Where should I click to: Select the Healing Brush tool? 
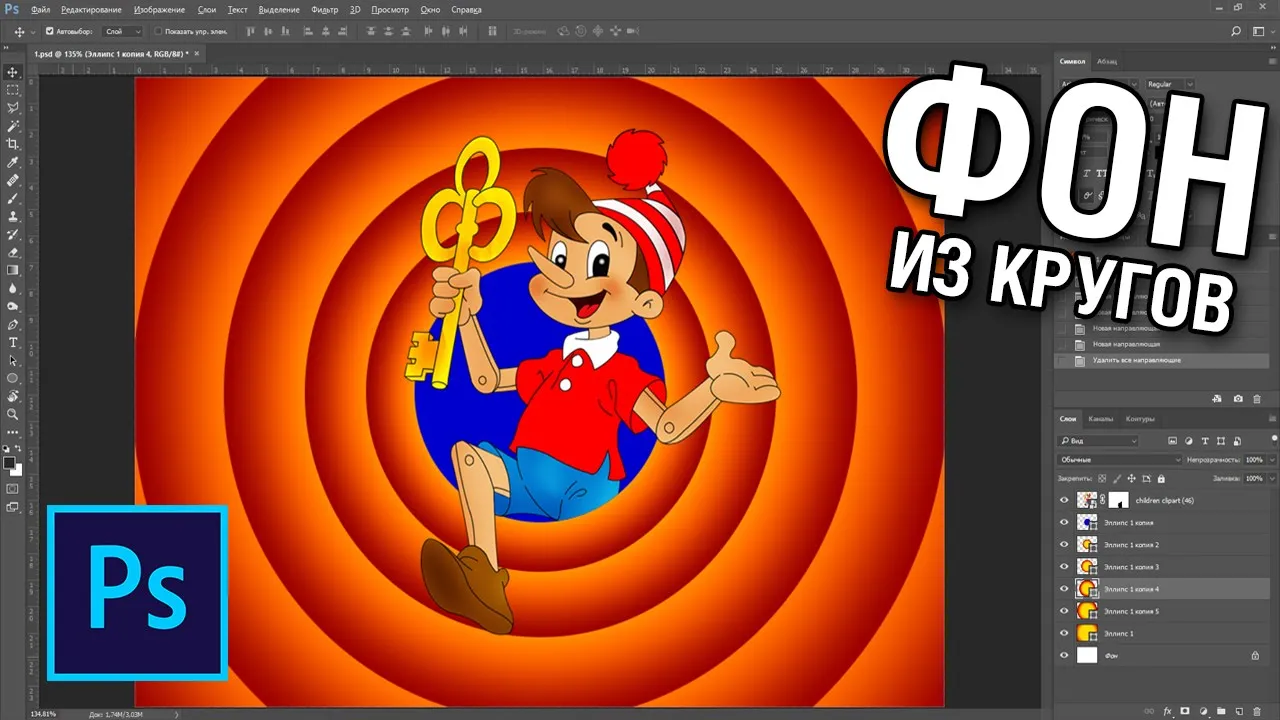13,180
